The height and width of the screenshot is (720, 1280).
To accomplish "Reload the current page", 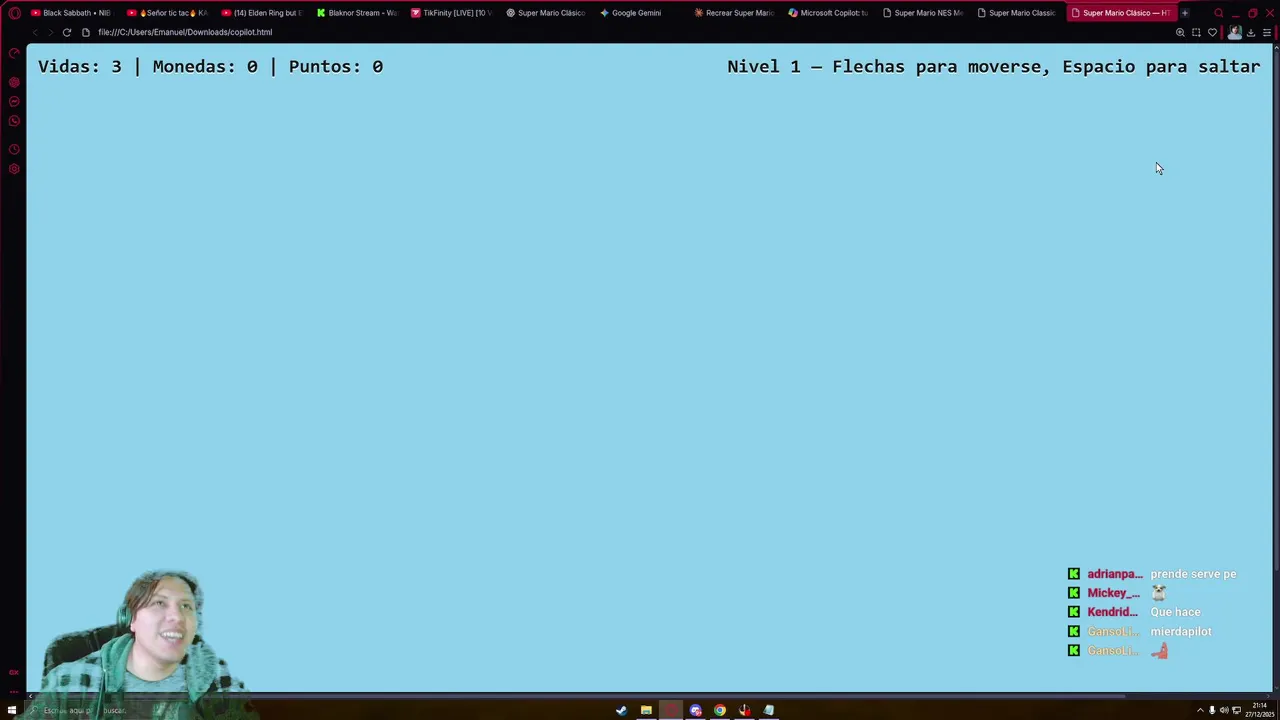I will tap(67, 32).
